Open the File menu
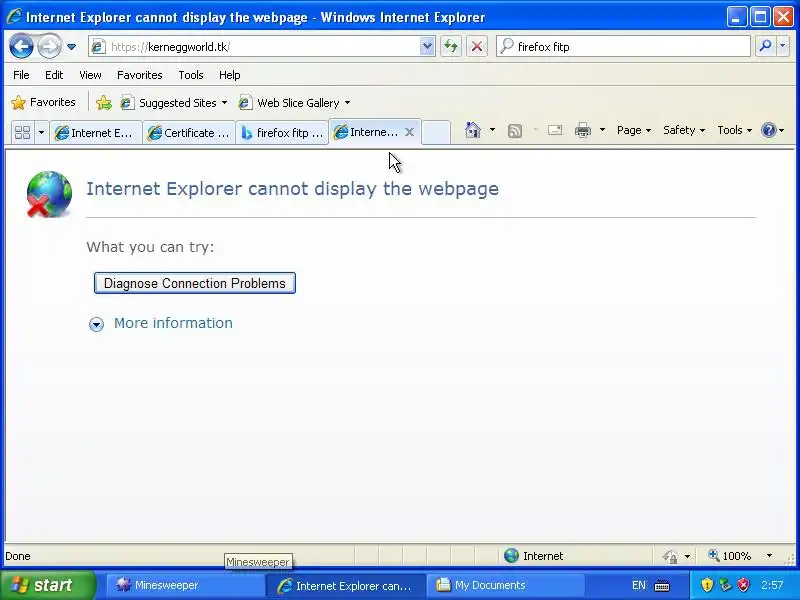This screenshot has width=800, height=600. click(21, 75)
